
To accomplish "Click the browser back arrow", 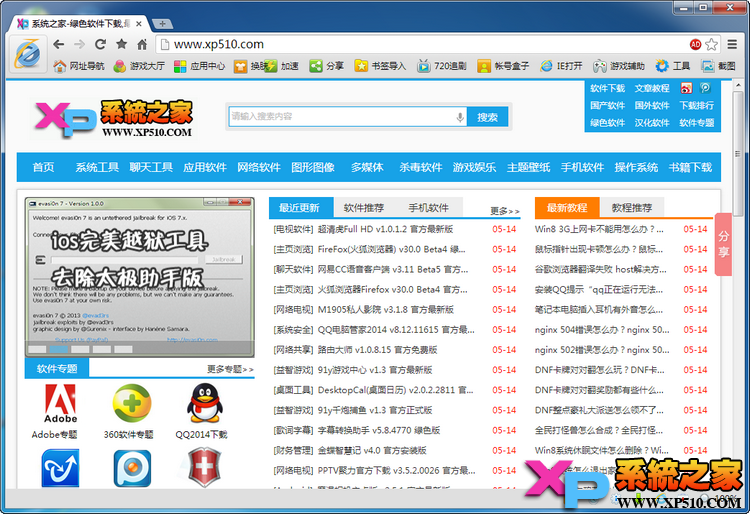I will (x=58, y=44).
